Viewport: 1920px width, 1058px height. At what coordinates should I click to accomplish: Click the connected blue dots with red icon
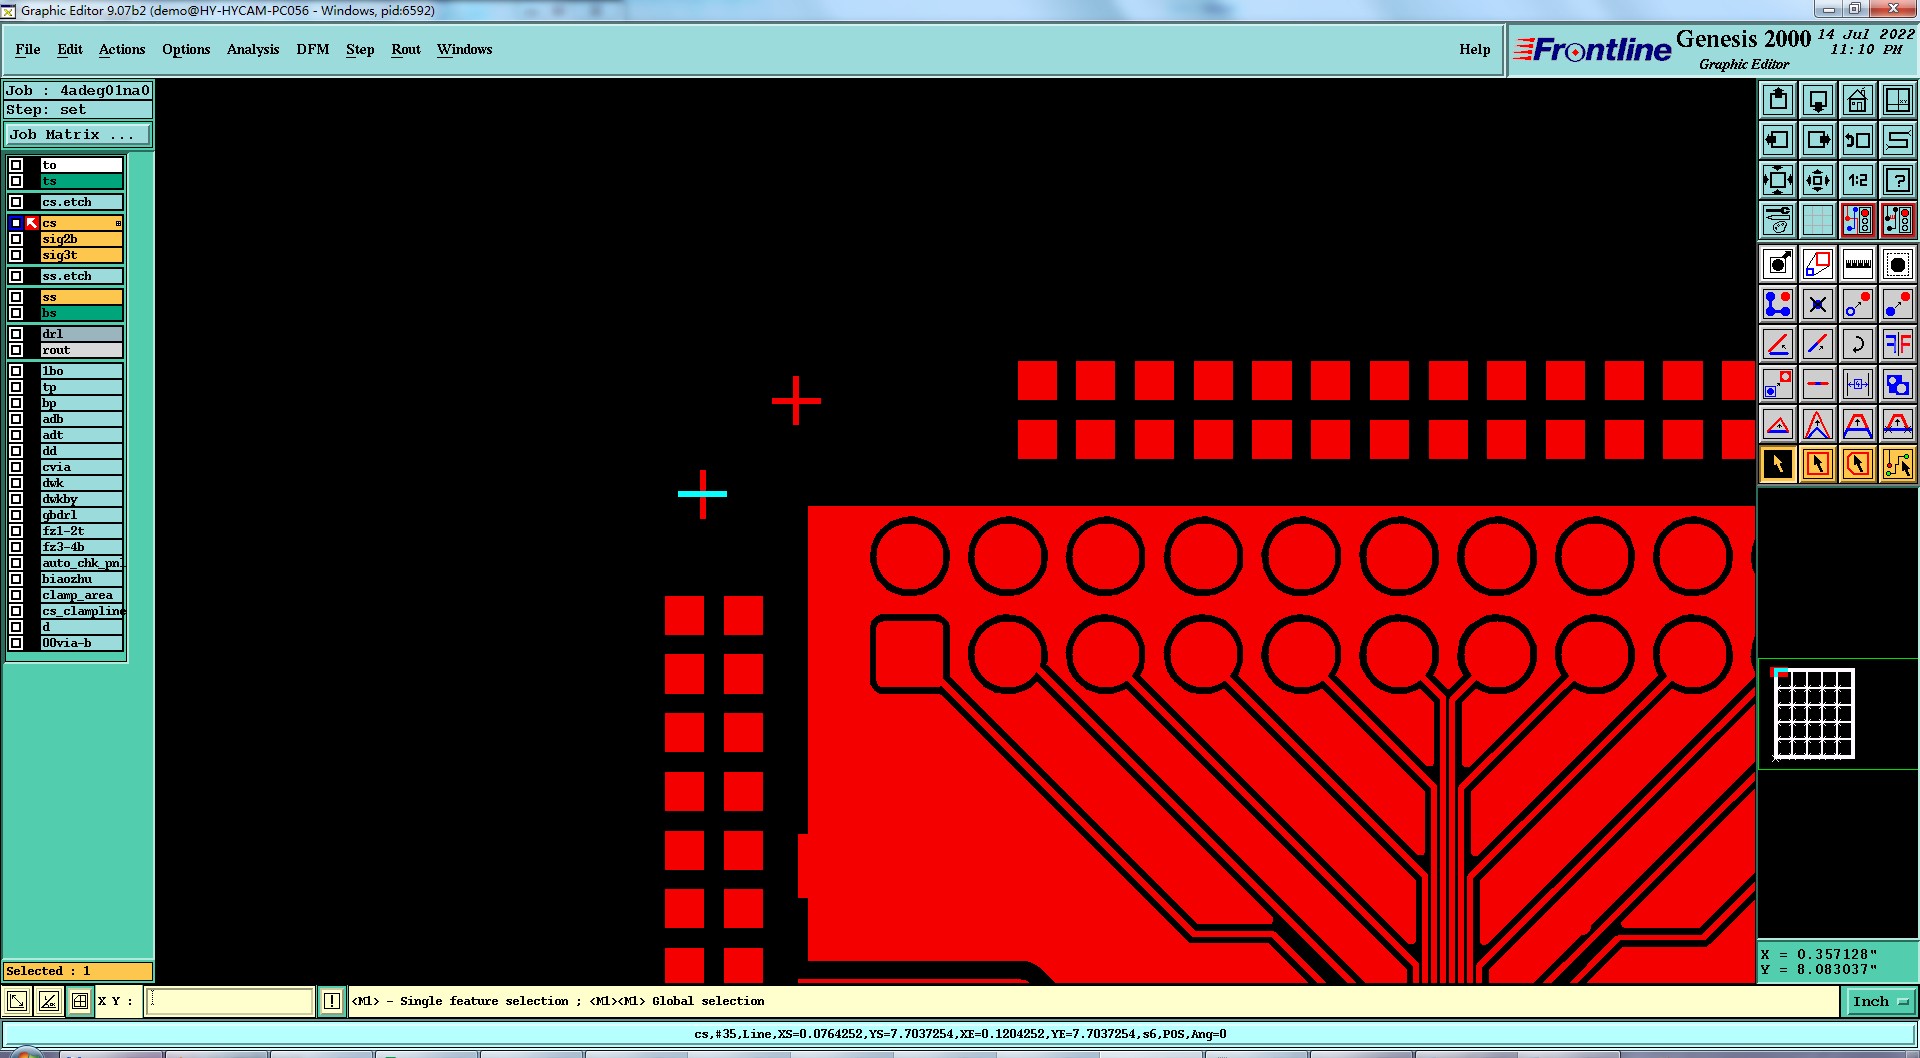(1778, 304)
